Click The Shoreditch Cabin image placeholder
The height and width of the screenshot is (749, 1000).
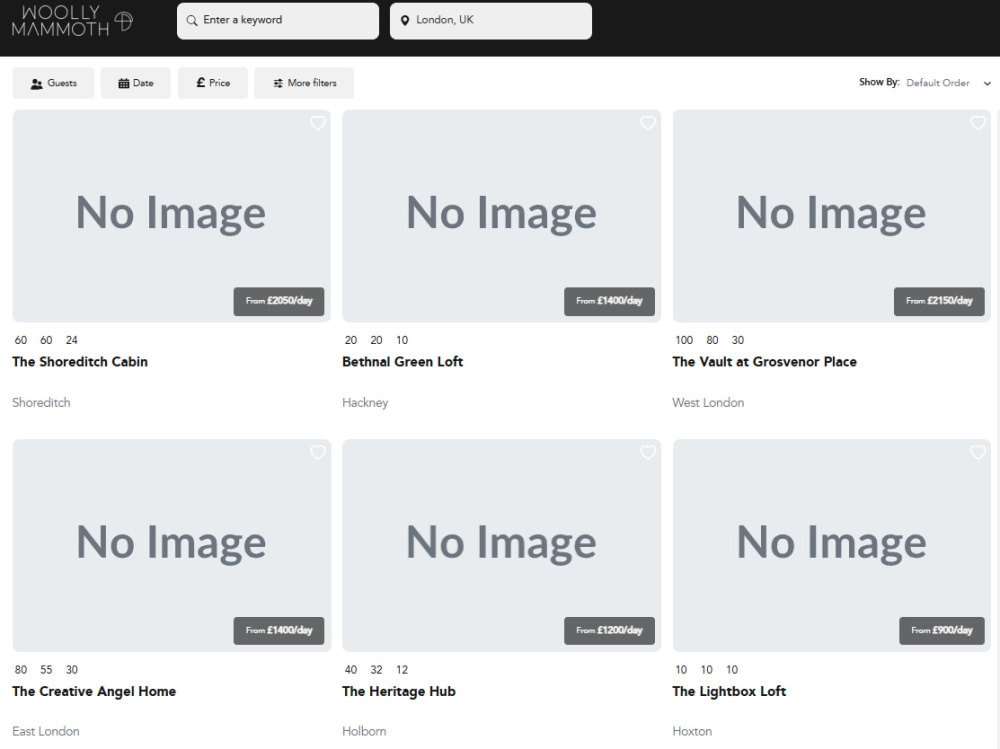pos(172,216)
